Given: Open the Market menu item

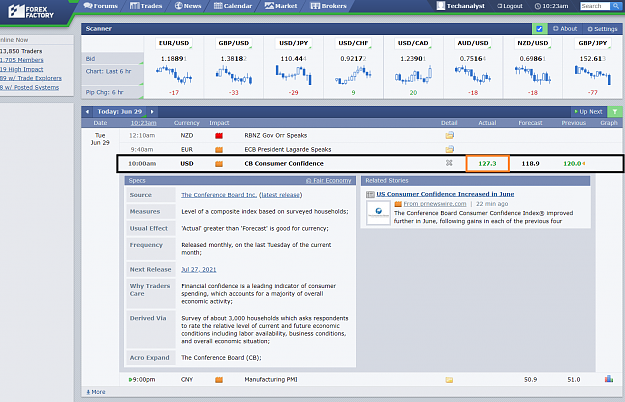Looking at the screenshot, I should click(x=281, y=6).
